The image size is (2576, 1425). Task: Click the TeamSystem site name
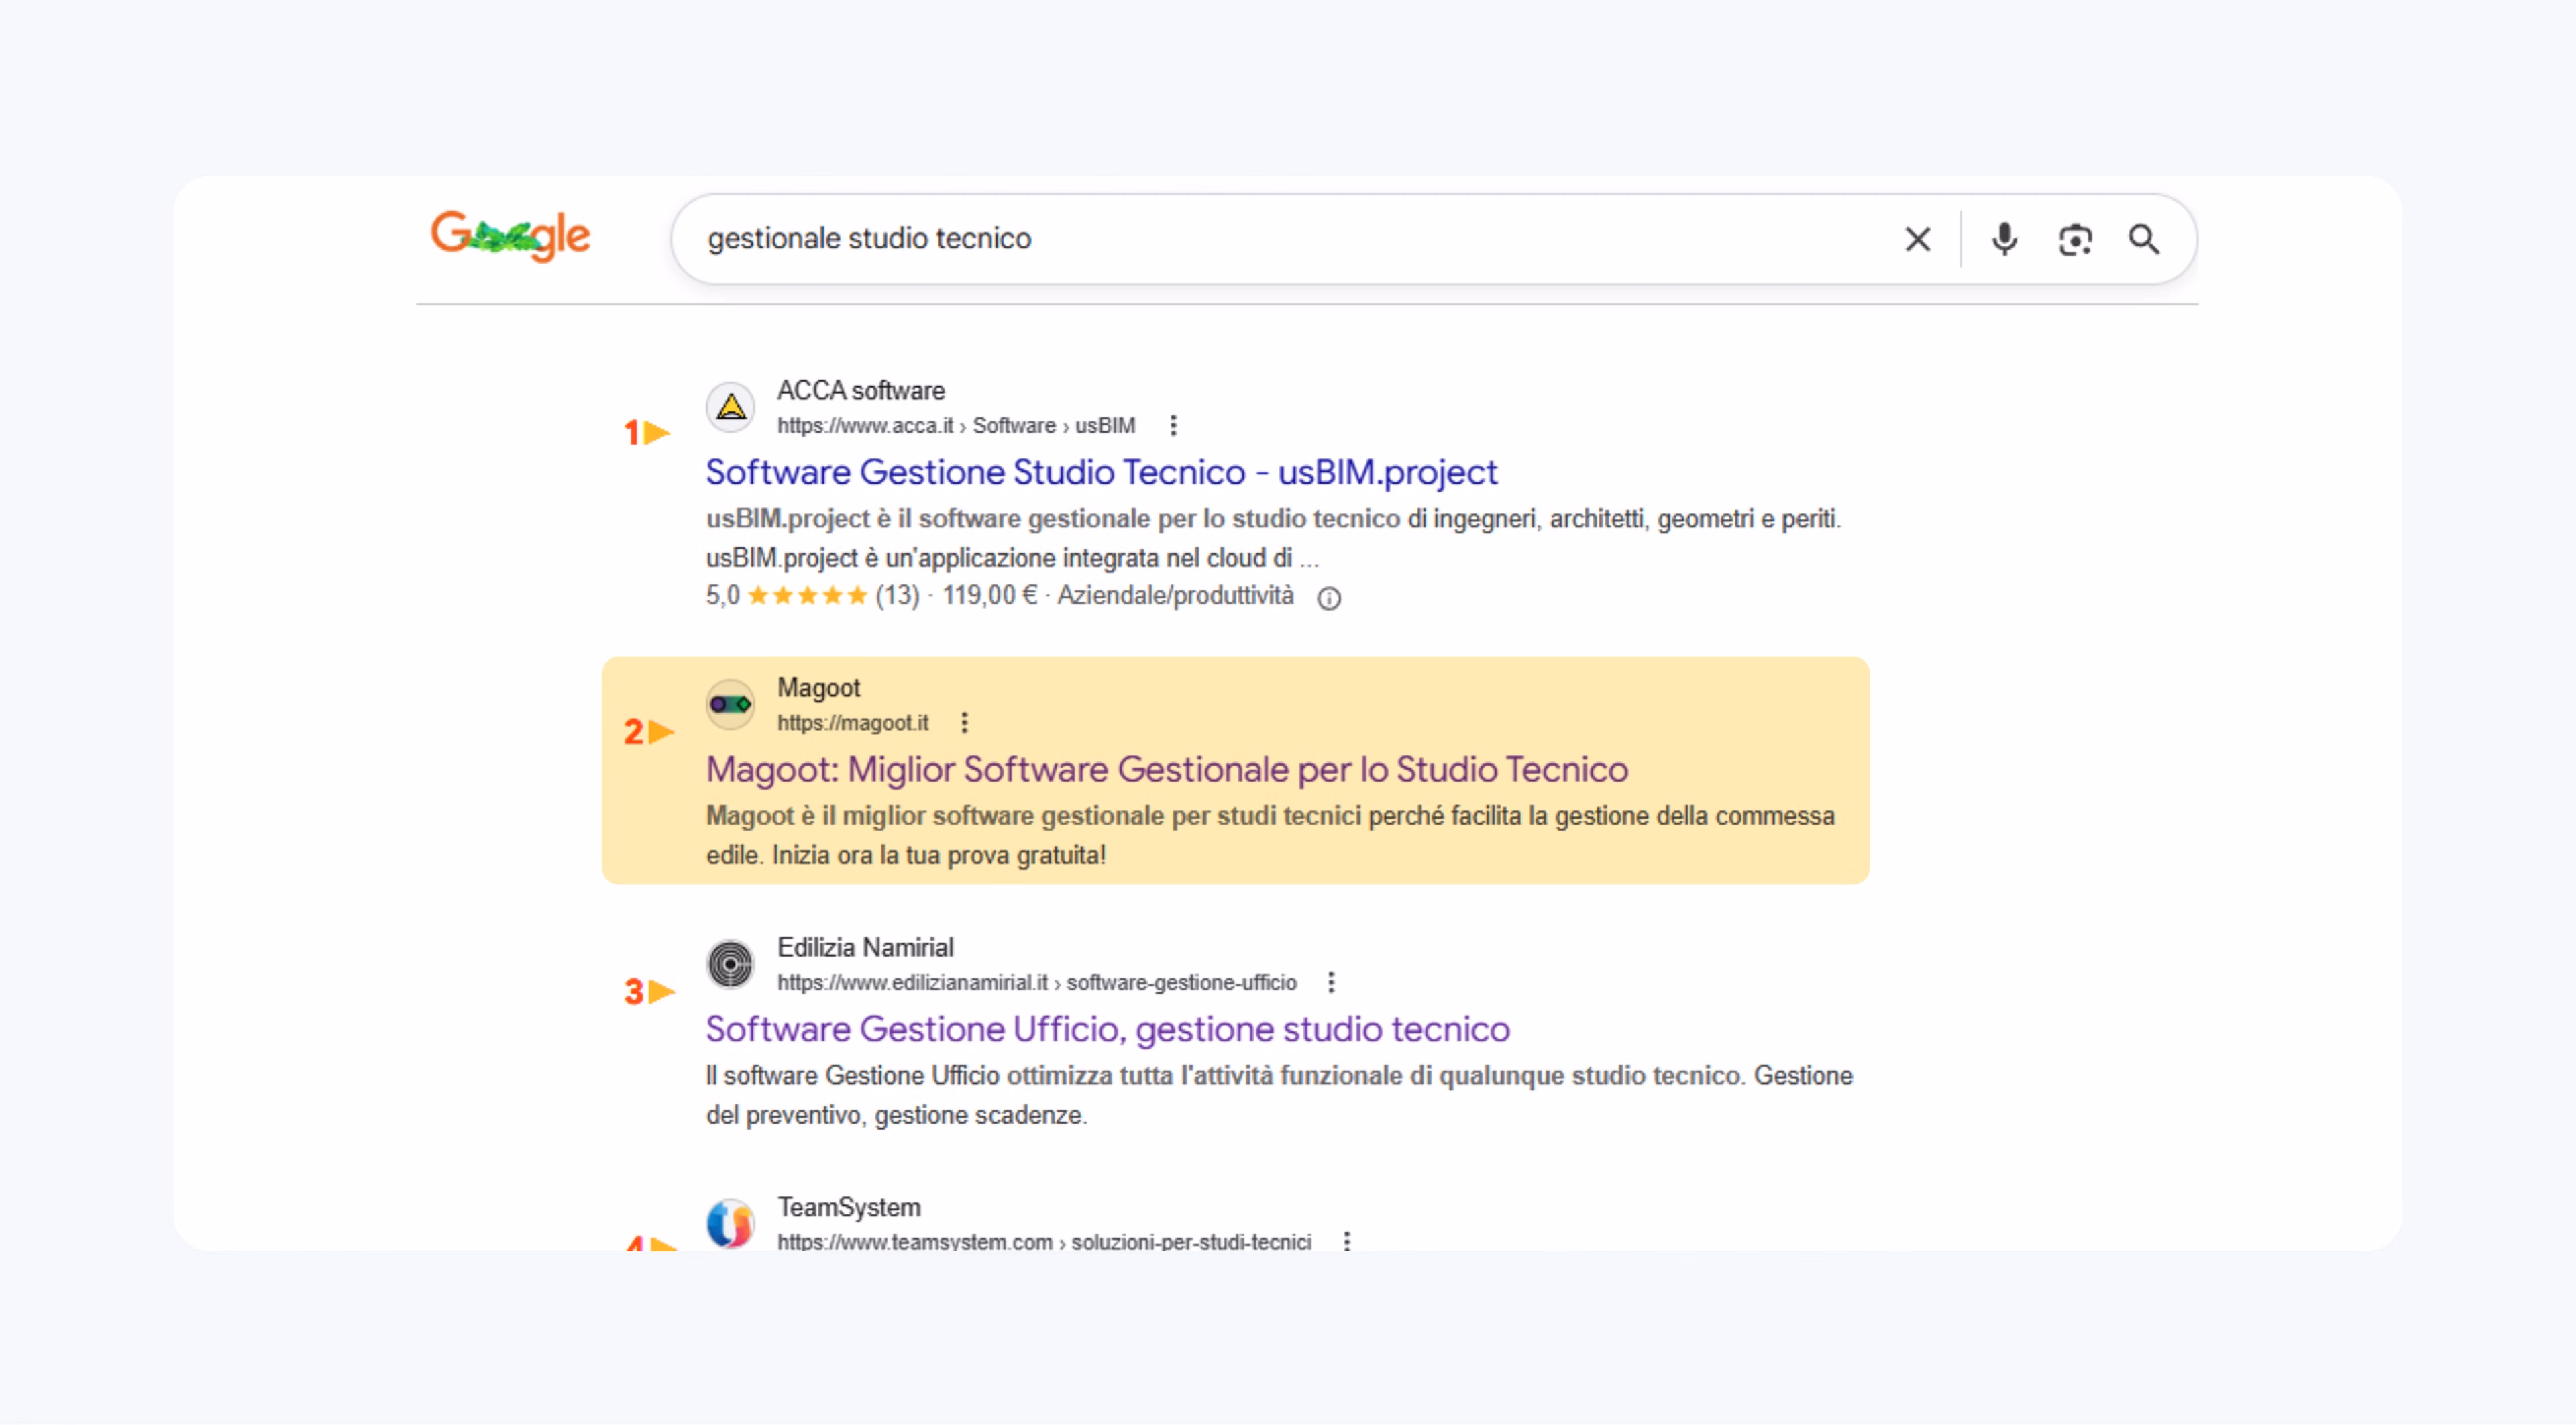coord(849,1207)
